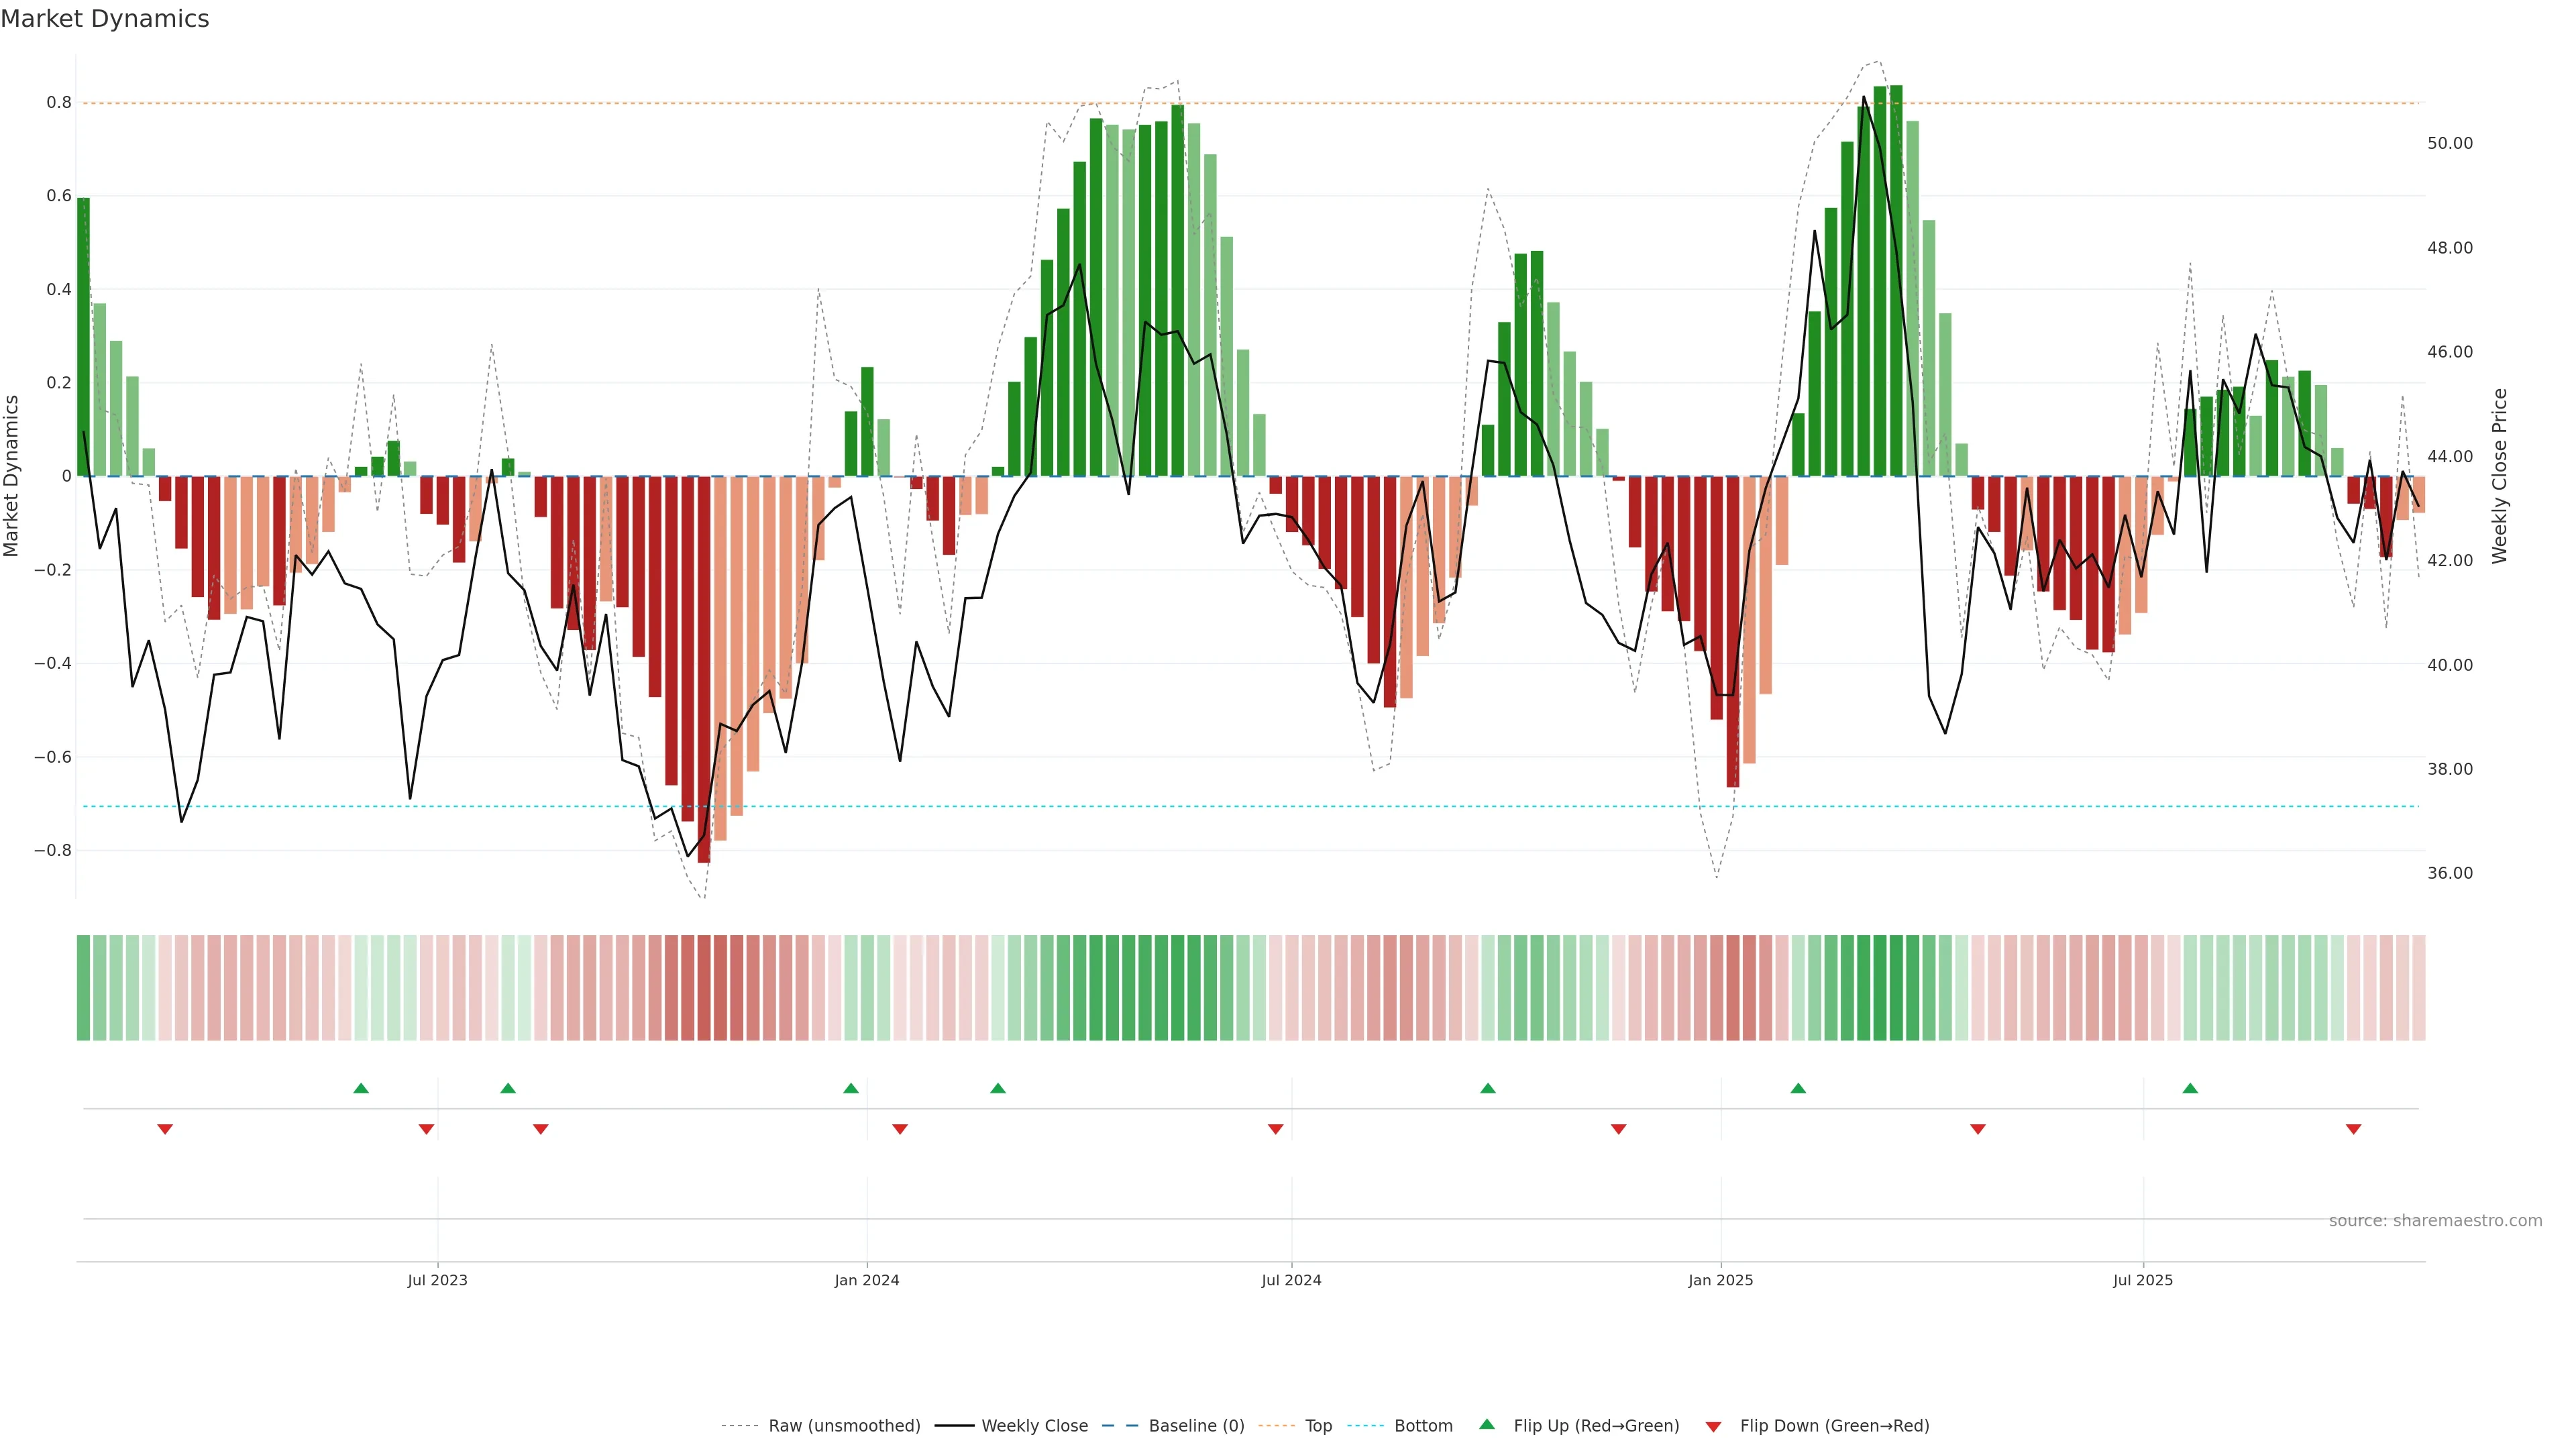Click the first green flip-up marker before Jul 2023
2576x1449 pixels.
(x=361, y=1088)
